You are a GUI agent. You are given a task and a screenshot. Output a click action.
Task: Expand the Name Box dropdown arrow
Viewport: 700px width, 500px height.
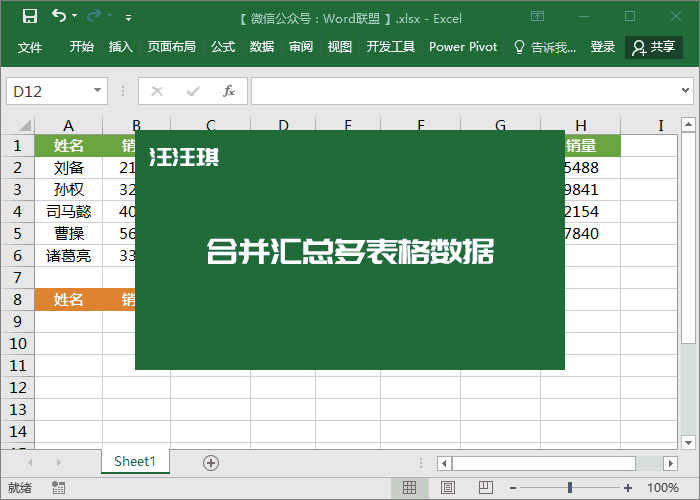[97, 91]
